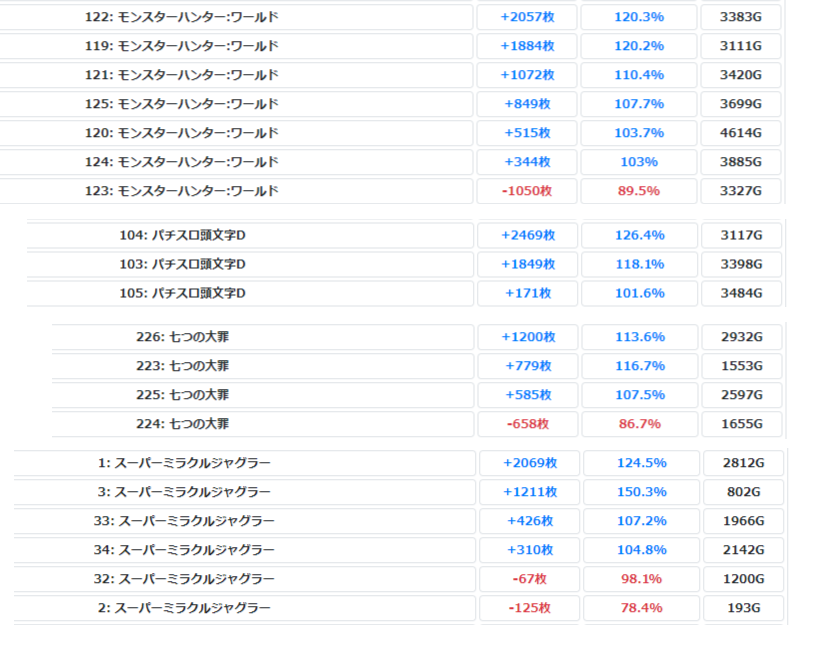814x648 pixels.
Task: Click the 86.7% payout rate
Action: [640, 425]
